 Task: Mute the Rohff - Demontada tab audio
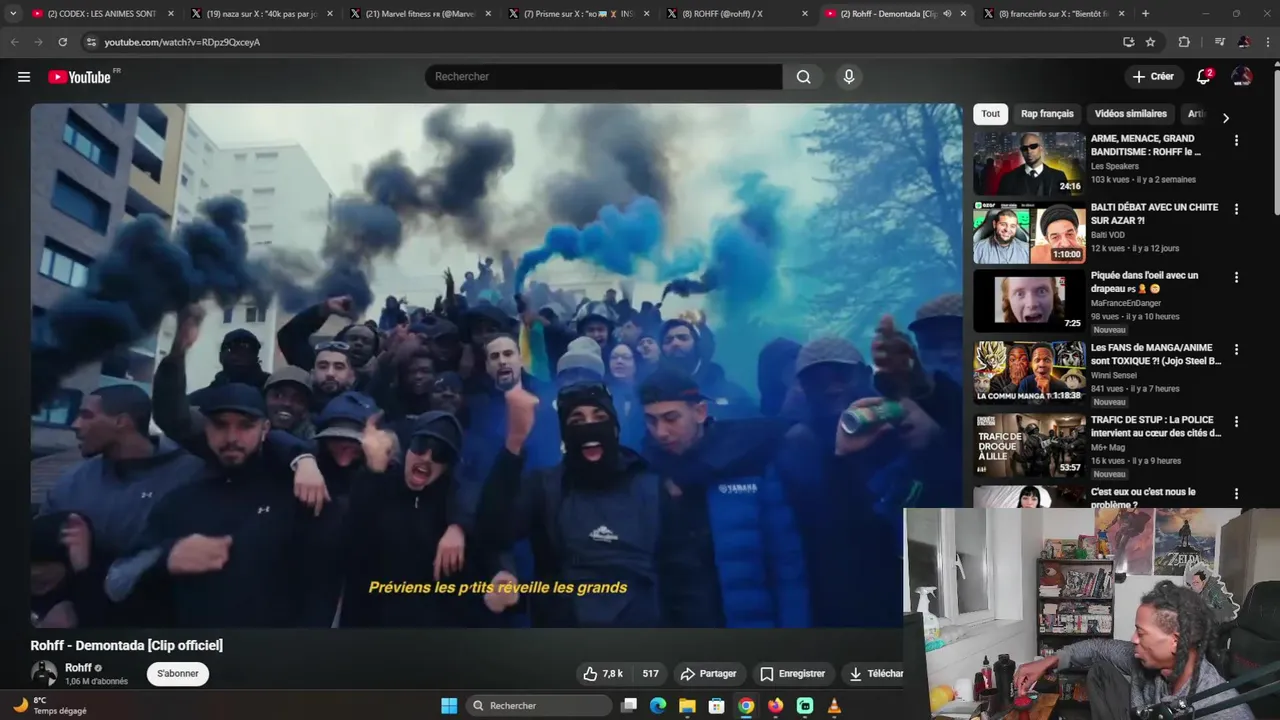(x=946, y=14)
